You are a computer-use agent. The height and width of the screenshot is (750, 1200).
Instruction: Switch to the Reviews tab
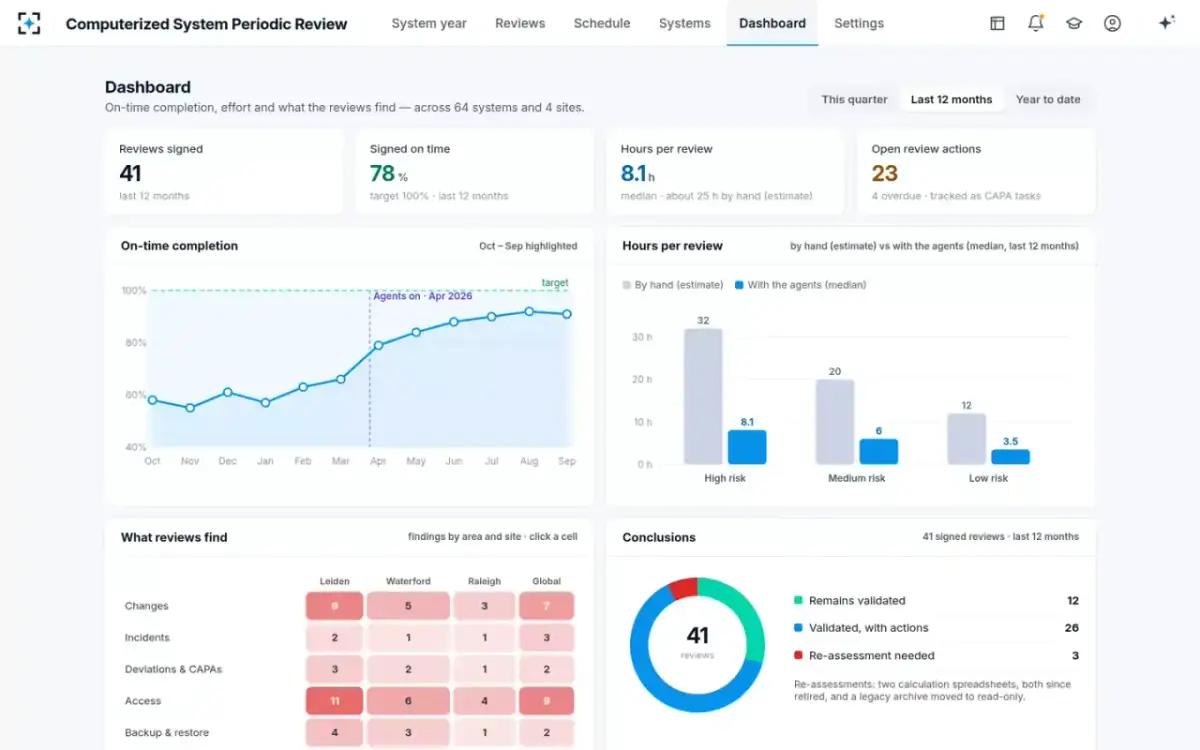tap(520, 23)
